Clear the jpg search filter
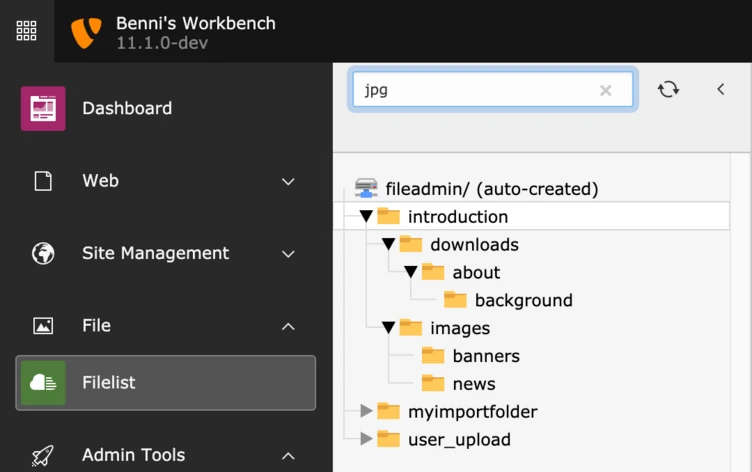The height and width of the screenshot is (472, 752). point(606,90)
